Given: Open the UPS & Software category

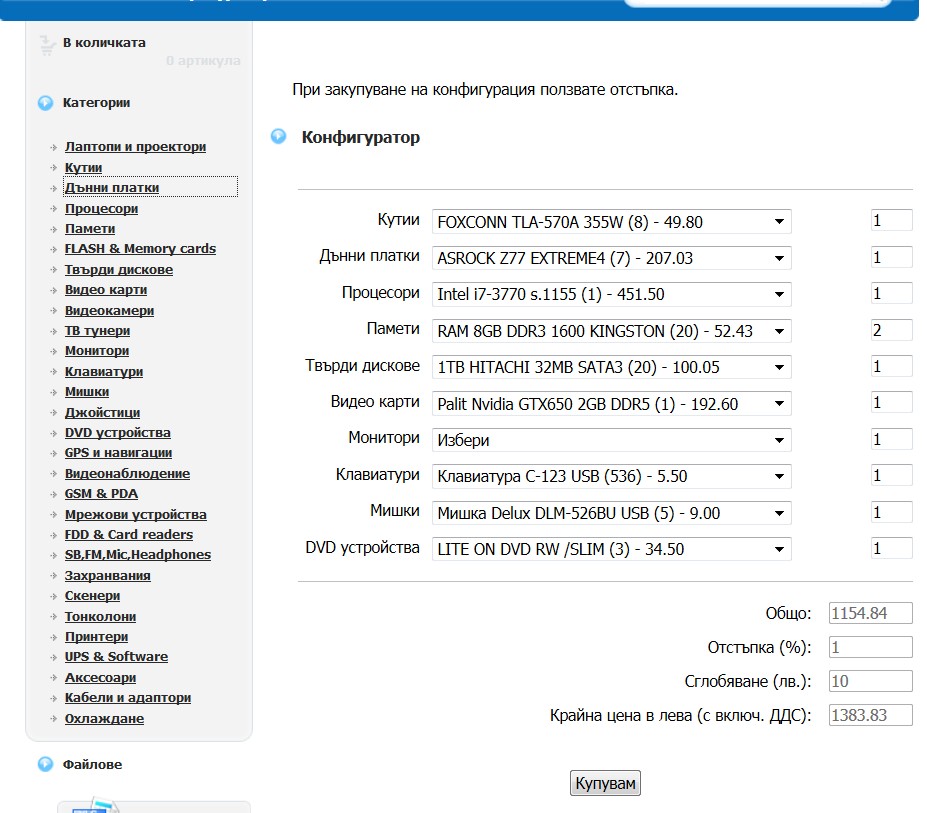Looking at the screenshot, I should pyautogui.click(x=116, y=657).
